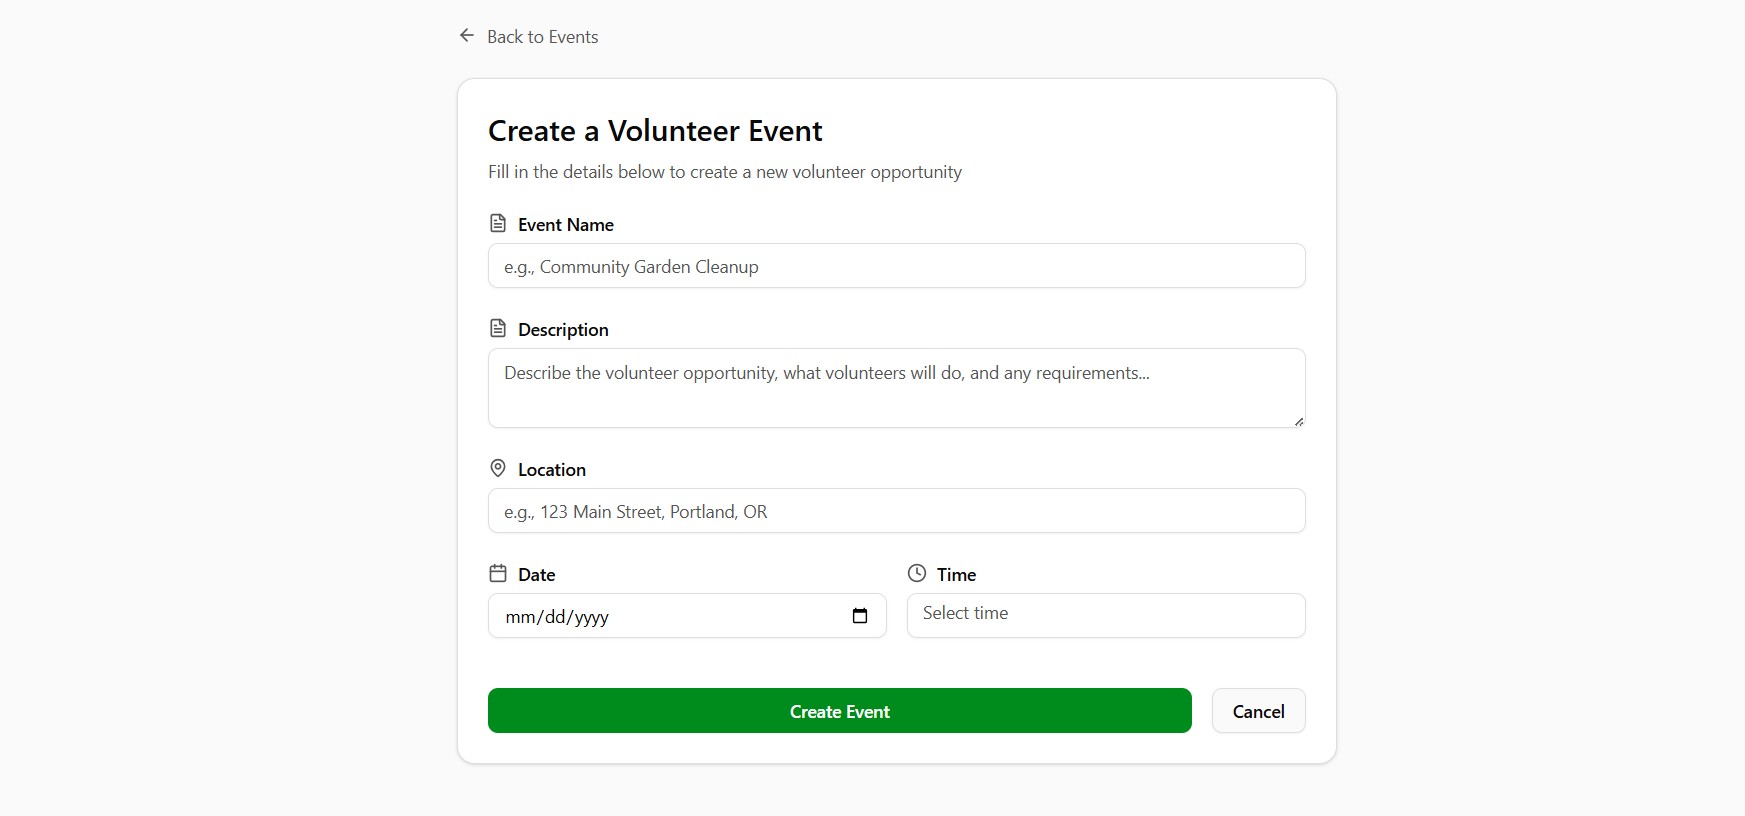This screenshot has height=816, width=1745.
Task: Click the Location label text
Action: point(552,470)
